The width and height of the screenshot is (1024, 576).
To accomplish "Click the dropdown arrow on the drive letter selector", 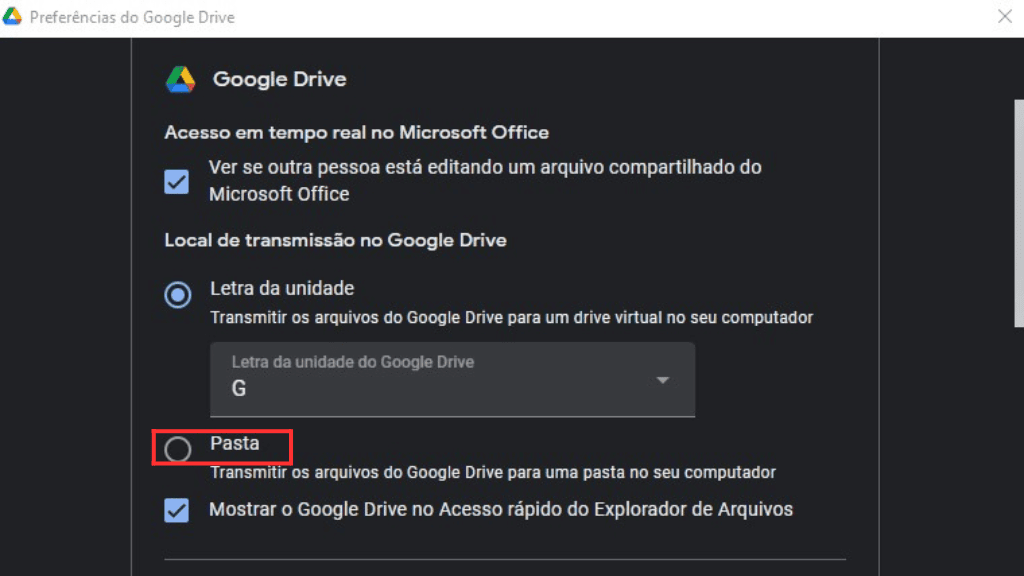I will pyautogui.click(x=661, y=380).
